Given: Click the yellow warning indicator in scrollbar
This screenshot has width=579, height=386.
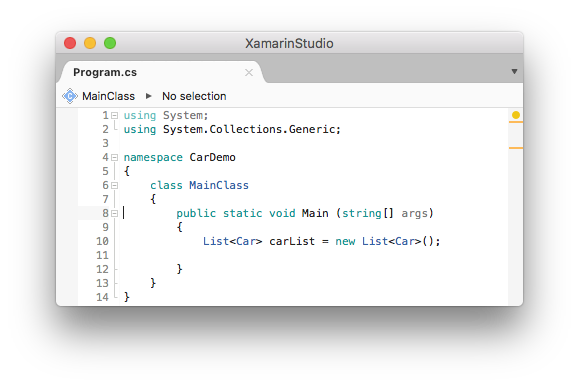Looking at the screenshot, I should [516, 115].
